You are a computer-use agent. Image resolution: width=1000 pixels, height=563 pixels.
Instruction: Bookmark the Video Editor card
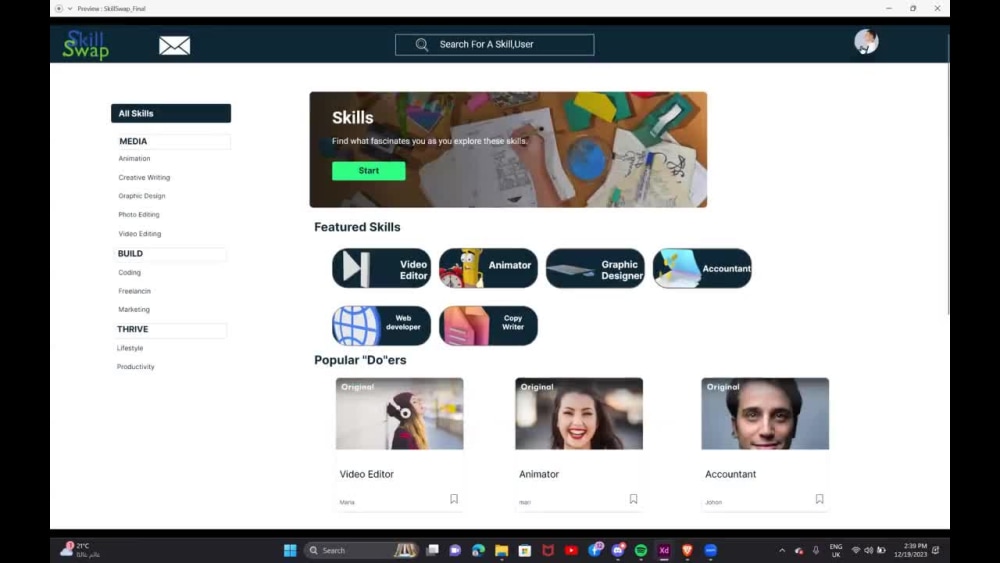point(453,499)
